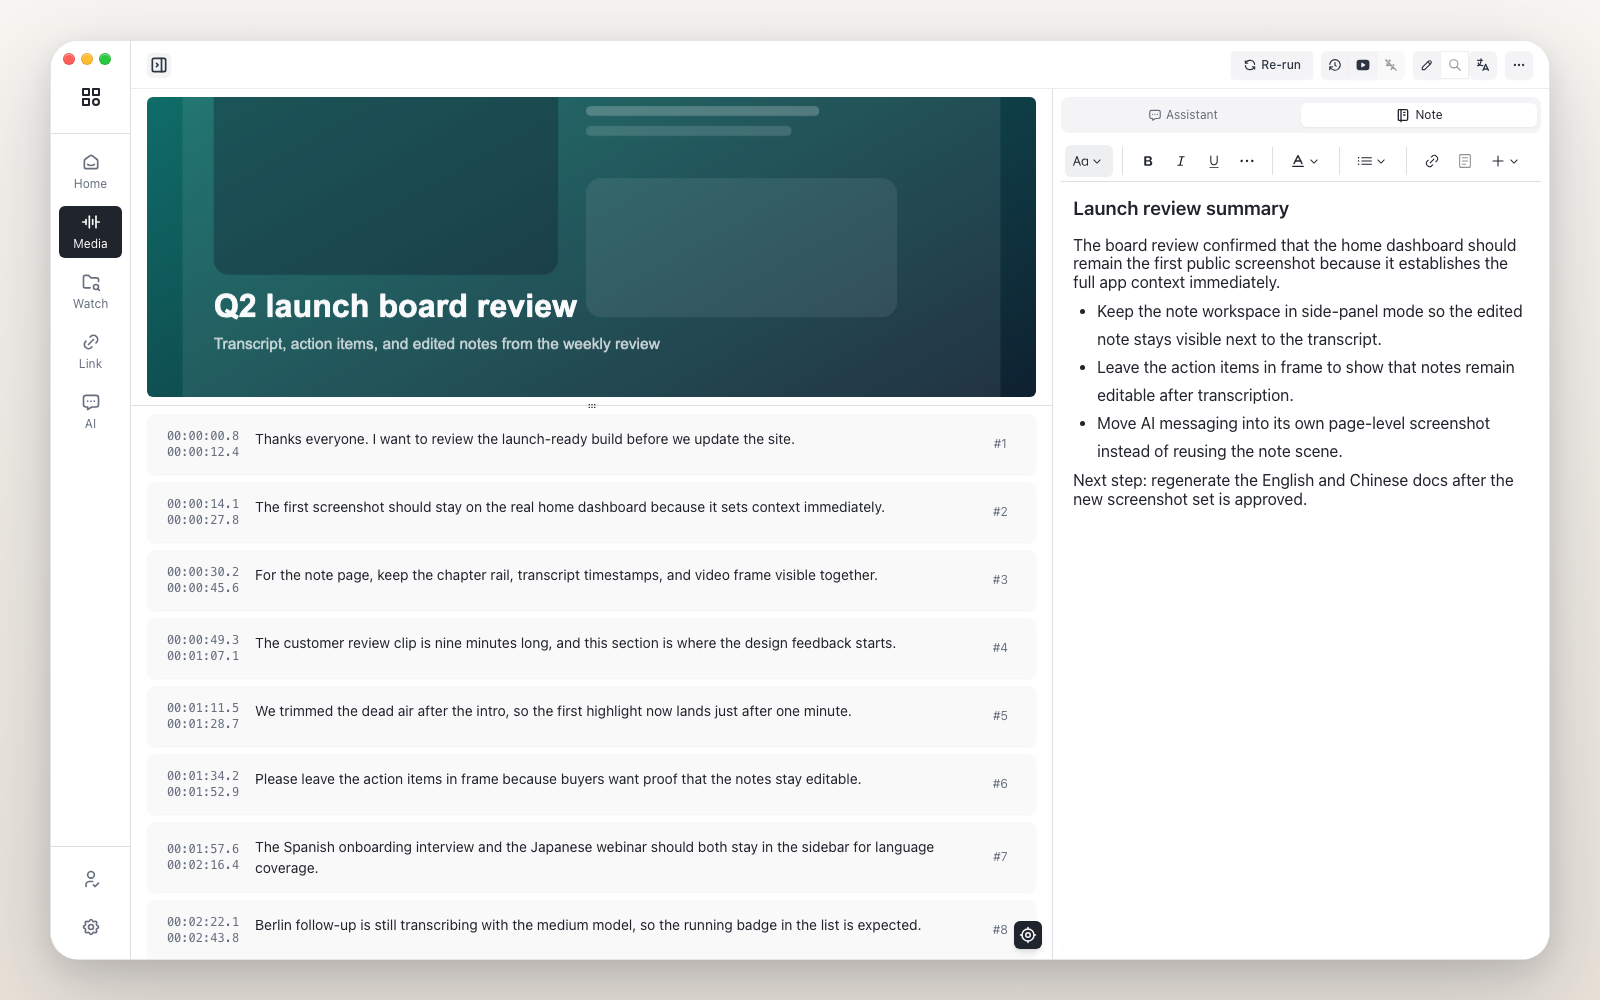Screen dimensions: 1600x1000
Task: Select segment about the customer review clip
Action: 591,648
